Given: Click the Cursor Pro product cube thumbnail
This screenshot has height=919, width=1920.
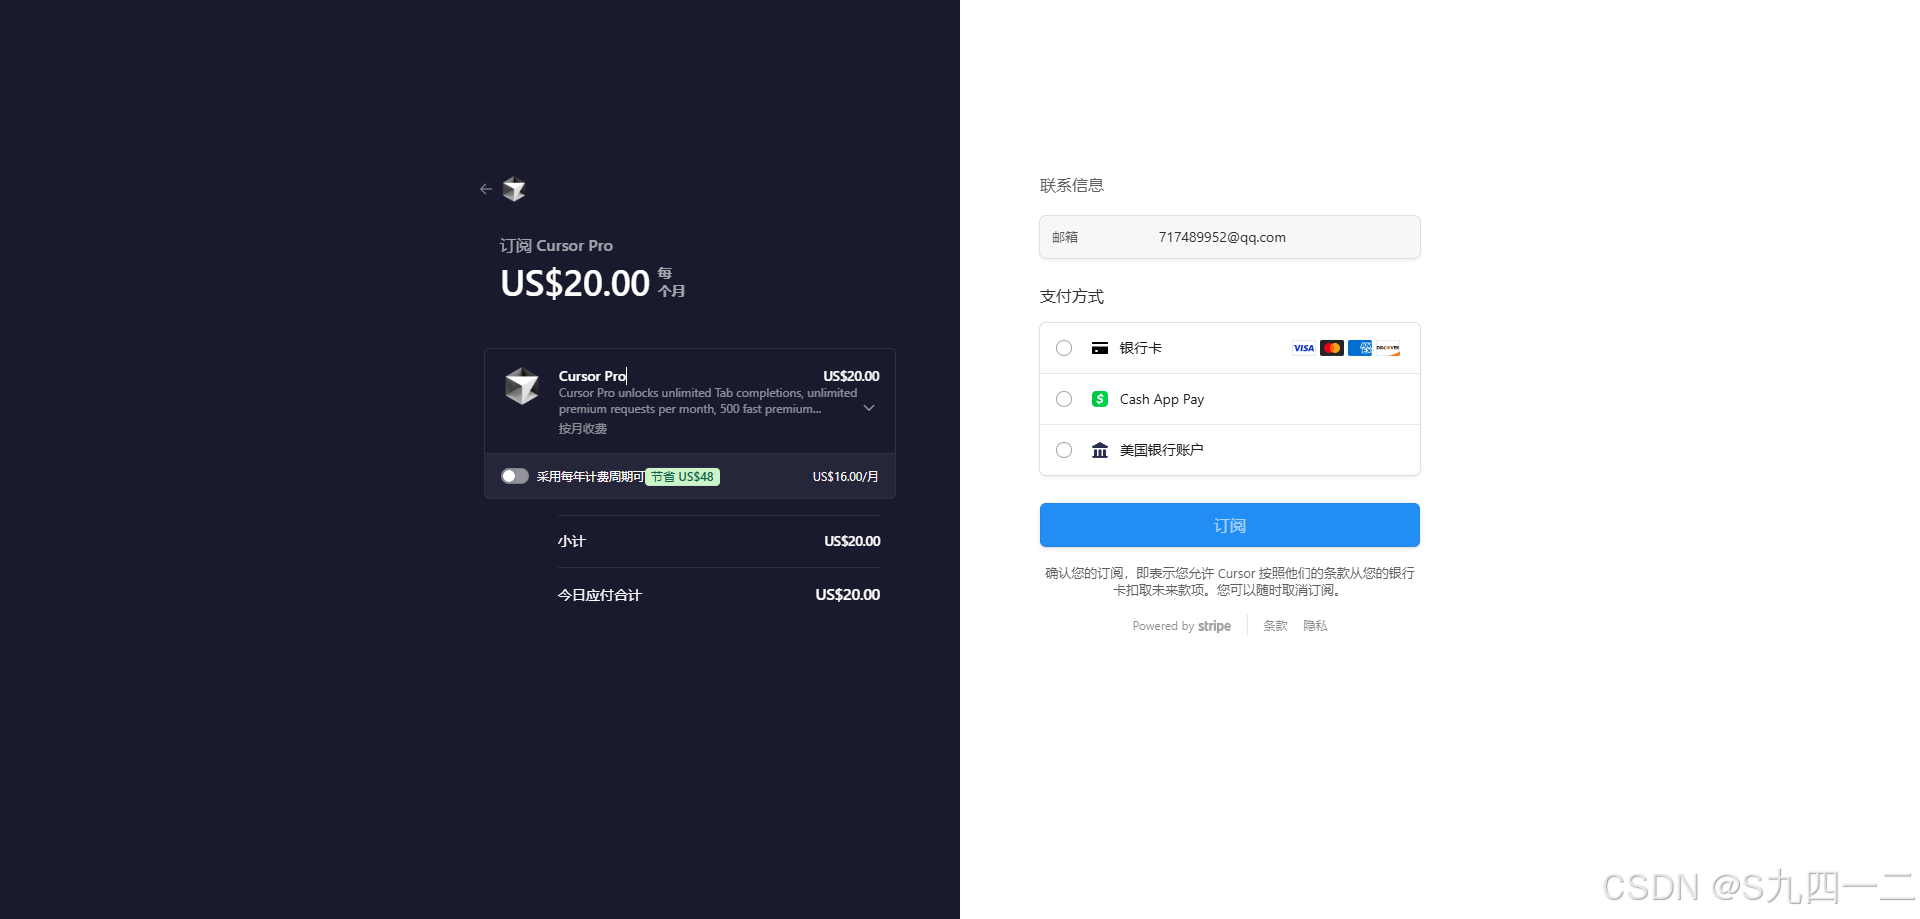Looking at the screenshot, I should point(522,386).
